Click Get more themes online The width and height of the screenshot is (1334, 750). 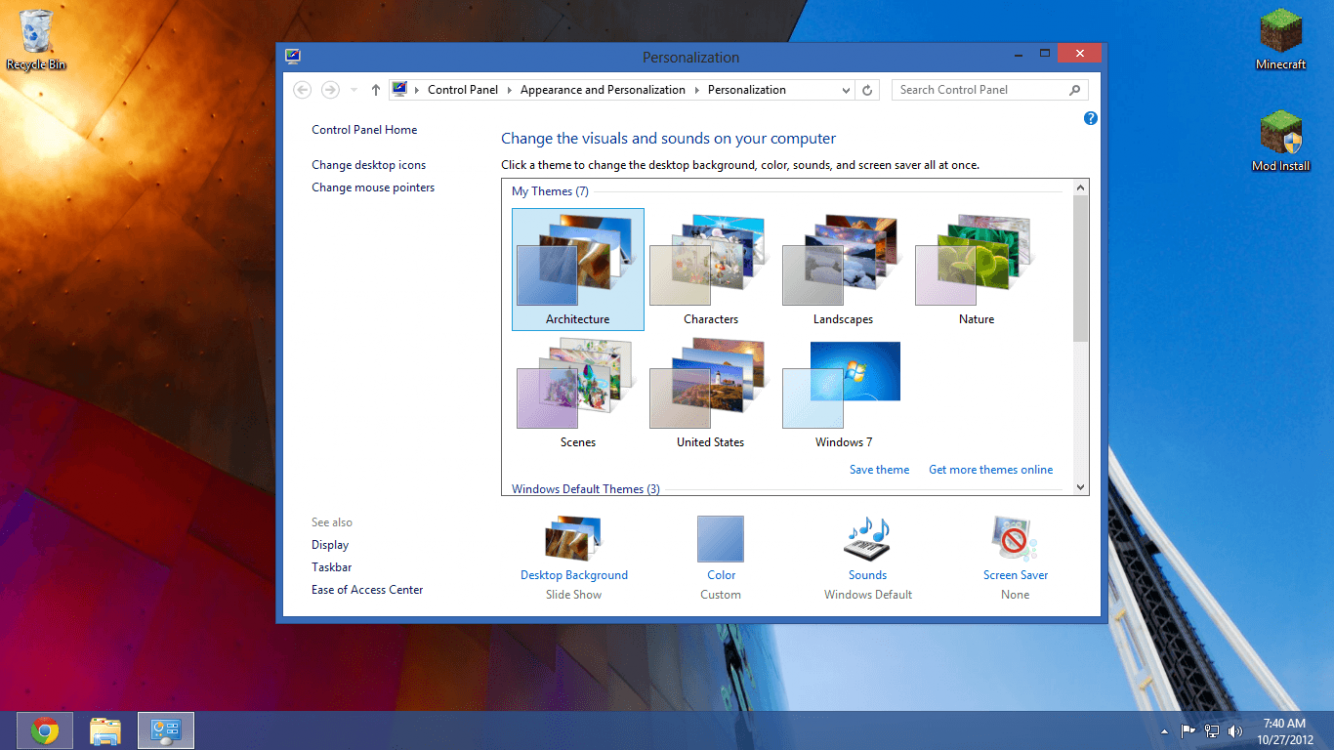point(990,469)
